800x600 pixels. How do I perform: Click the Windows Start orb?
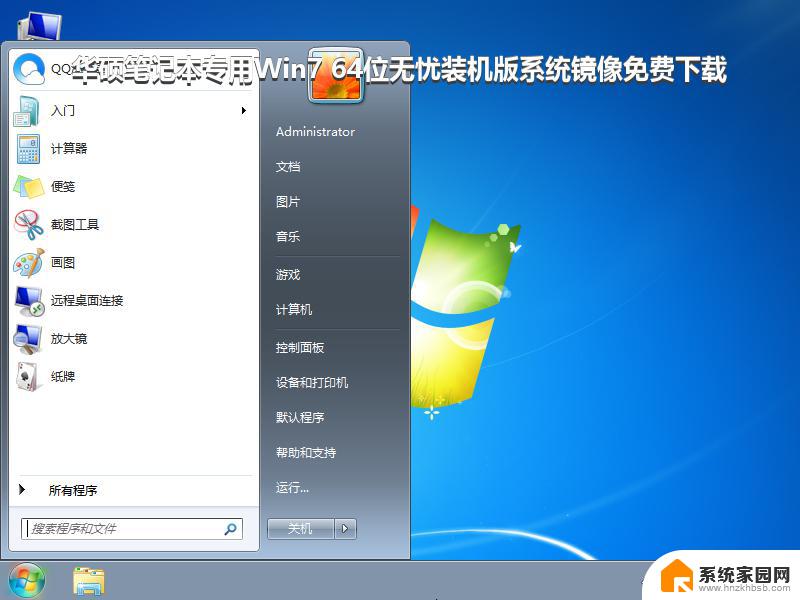27,581
